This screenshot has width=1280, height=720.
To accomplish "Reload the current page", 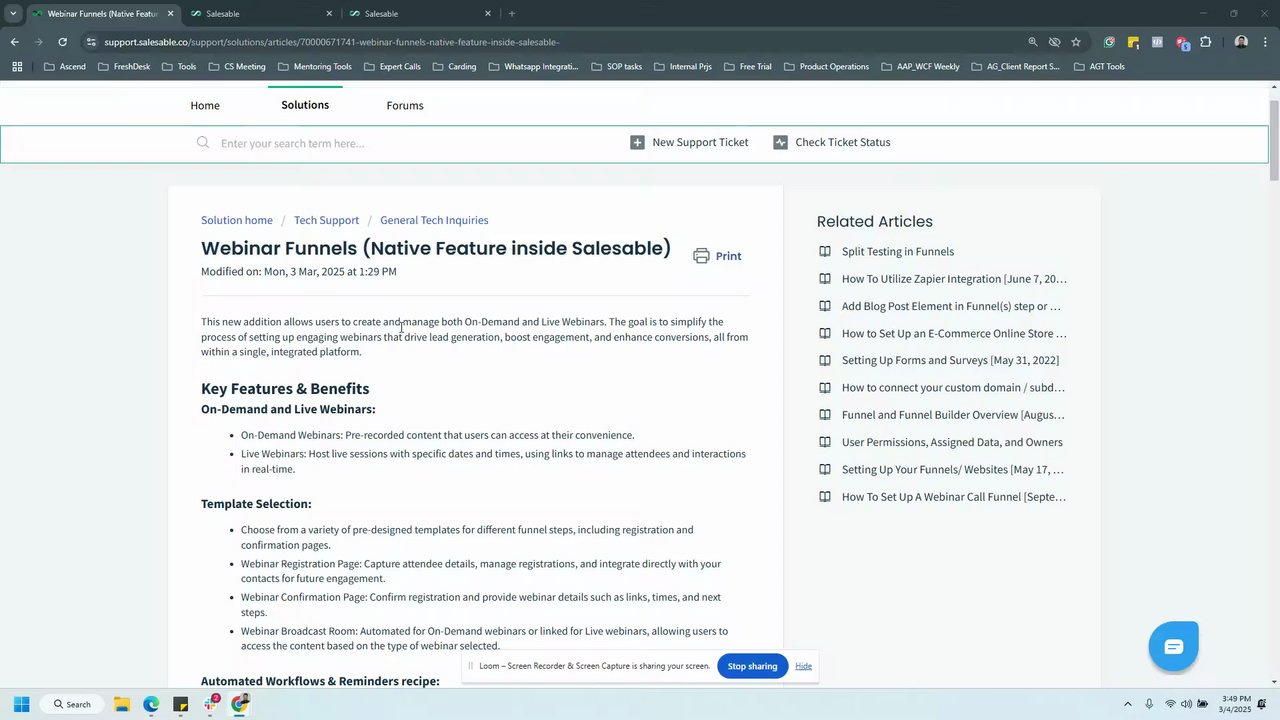I will pyautogui.click(x=62, y=42).
